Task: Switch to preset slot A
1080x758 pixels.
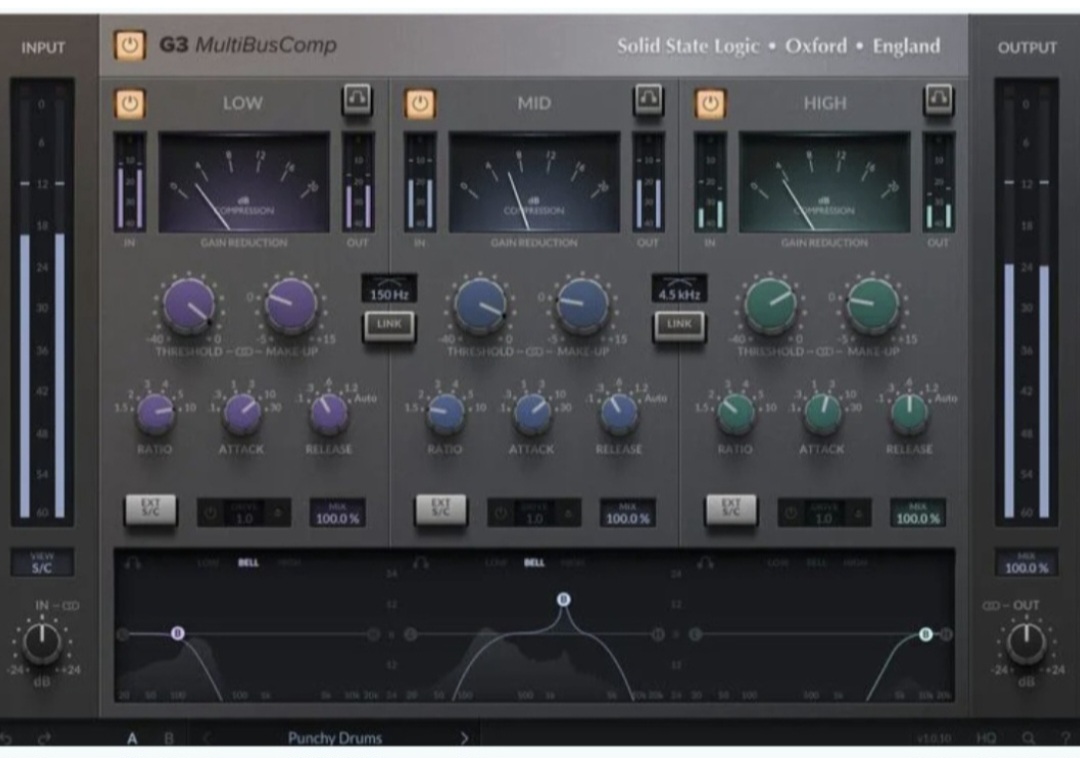Action: point(132,739)
